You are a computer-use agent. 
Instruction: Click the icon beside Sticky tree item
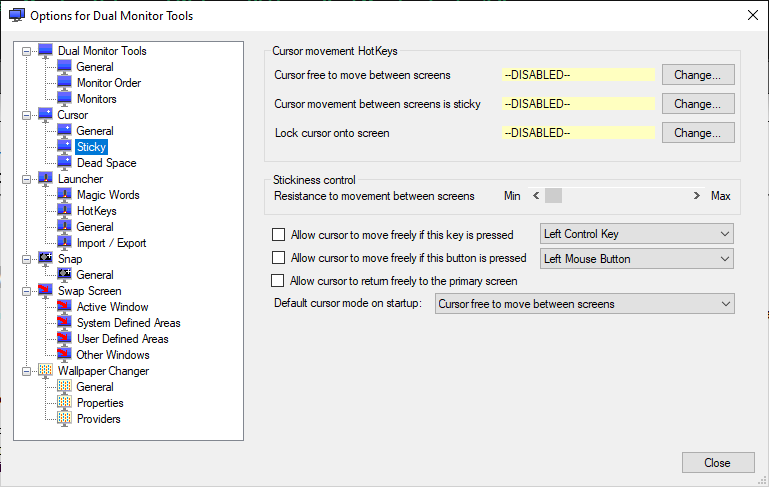coord(64,147)
